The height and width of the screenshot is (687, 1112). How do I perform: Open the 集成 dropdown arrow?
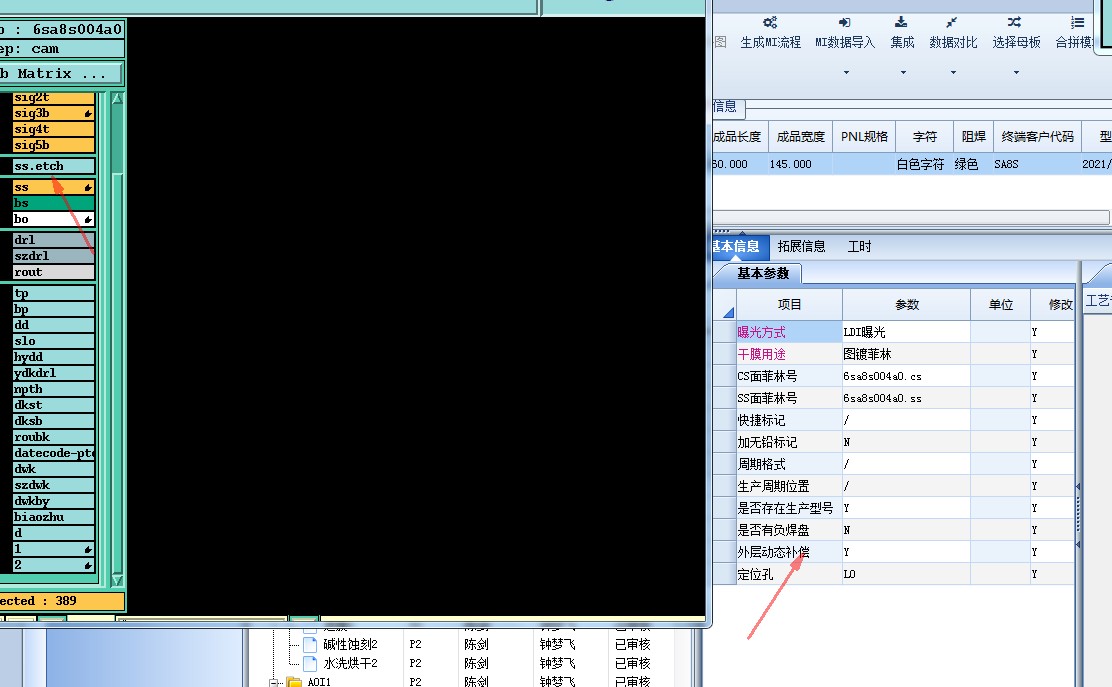point(903,72)
